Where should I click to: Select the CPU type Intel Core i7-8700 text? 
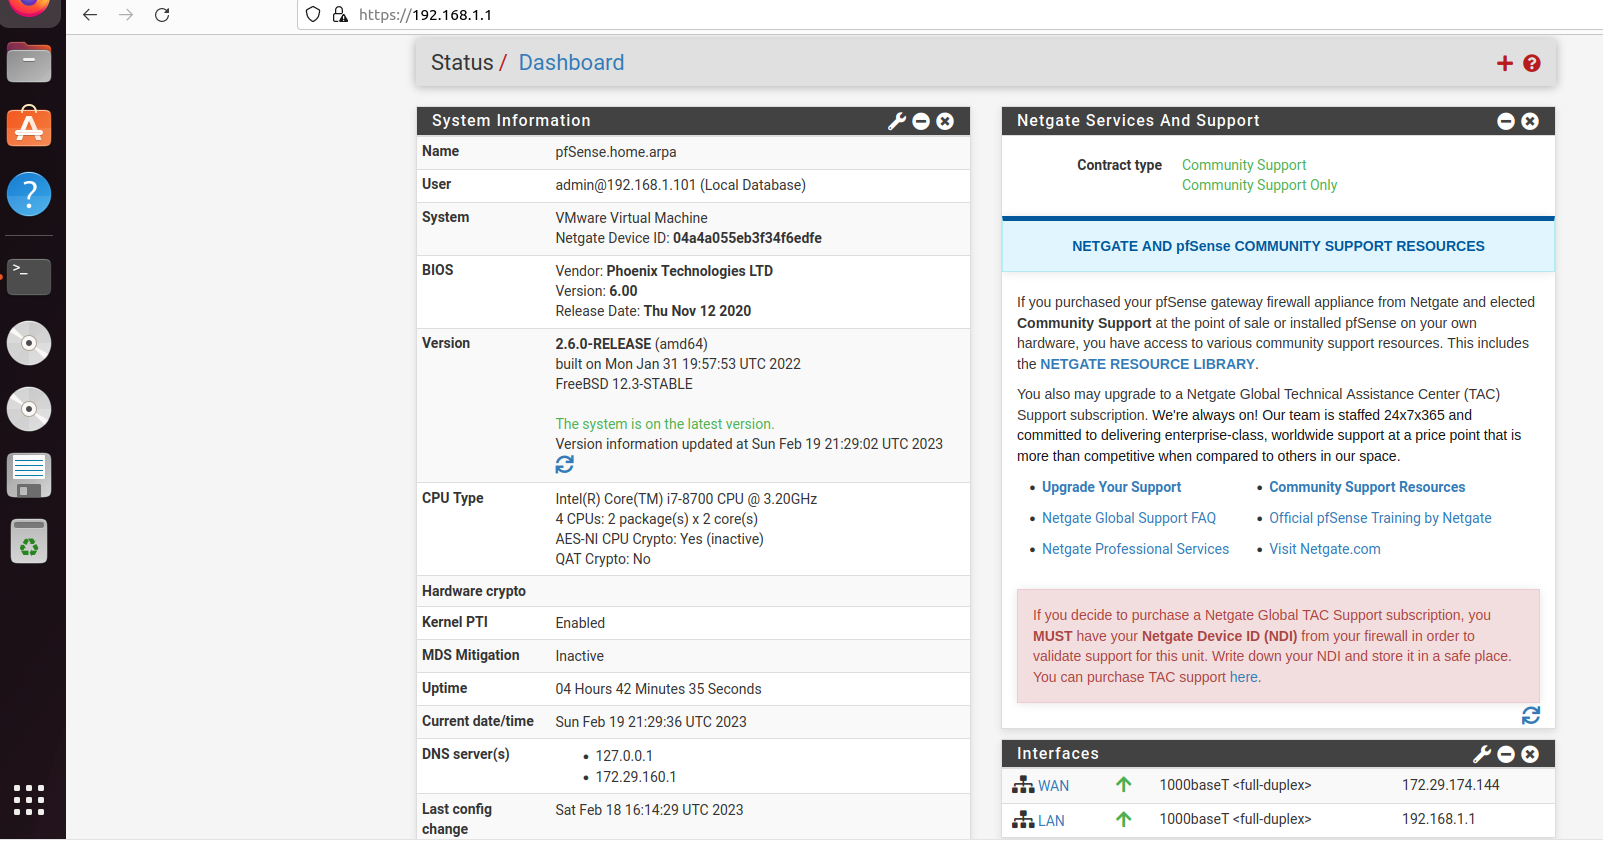click(x=686, y=499)
